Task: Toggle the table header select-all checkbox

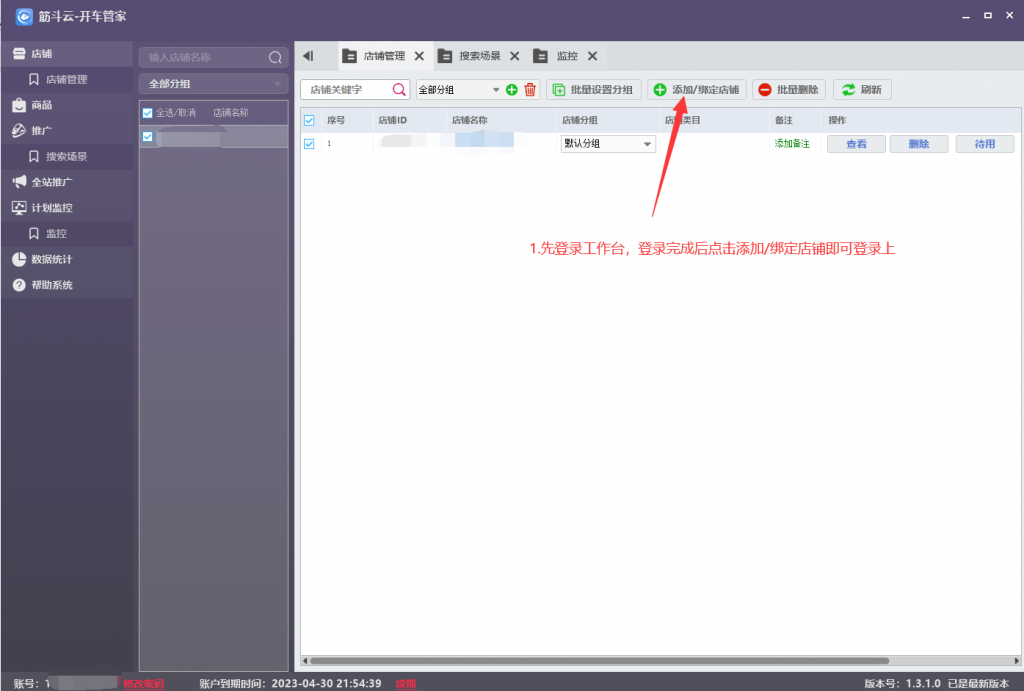Action: [x=310, y=120]
